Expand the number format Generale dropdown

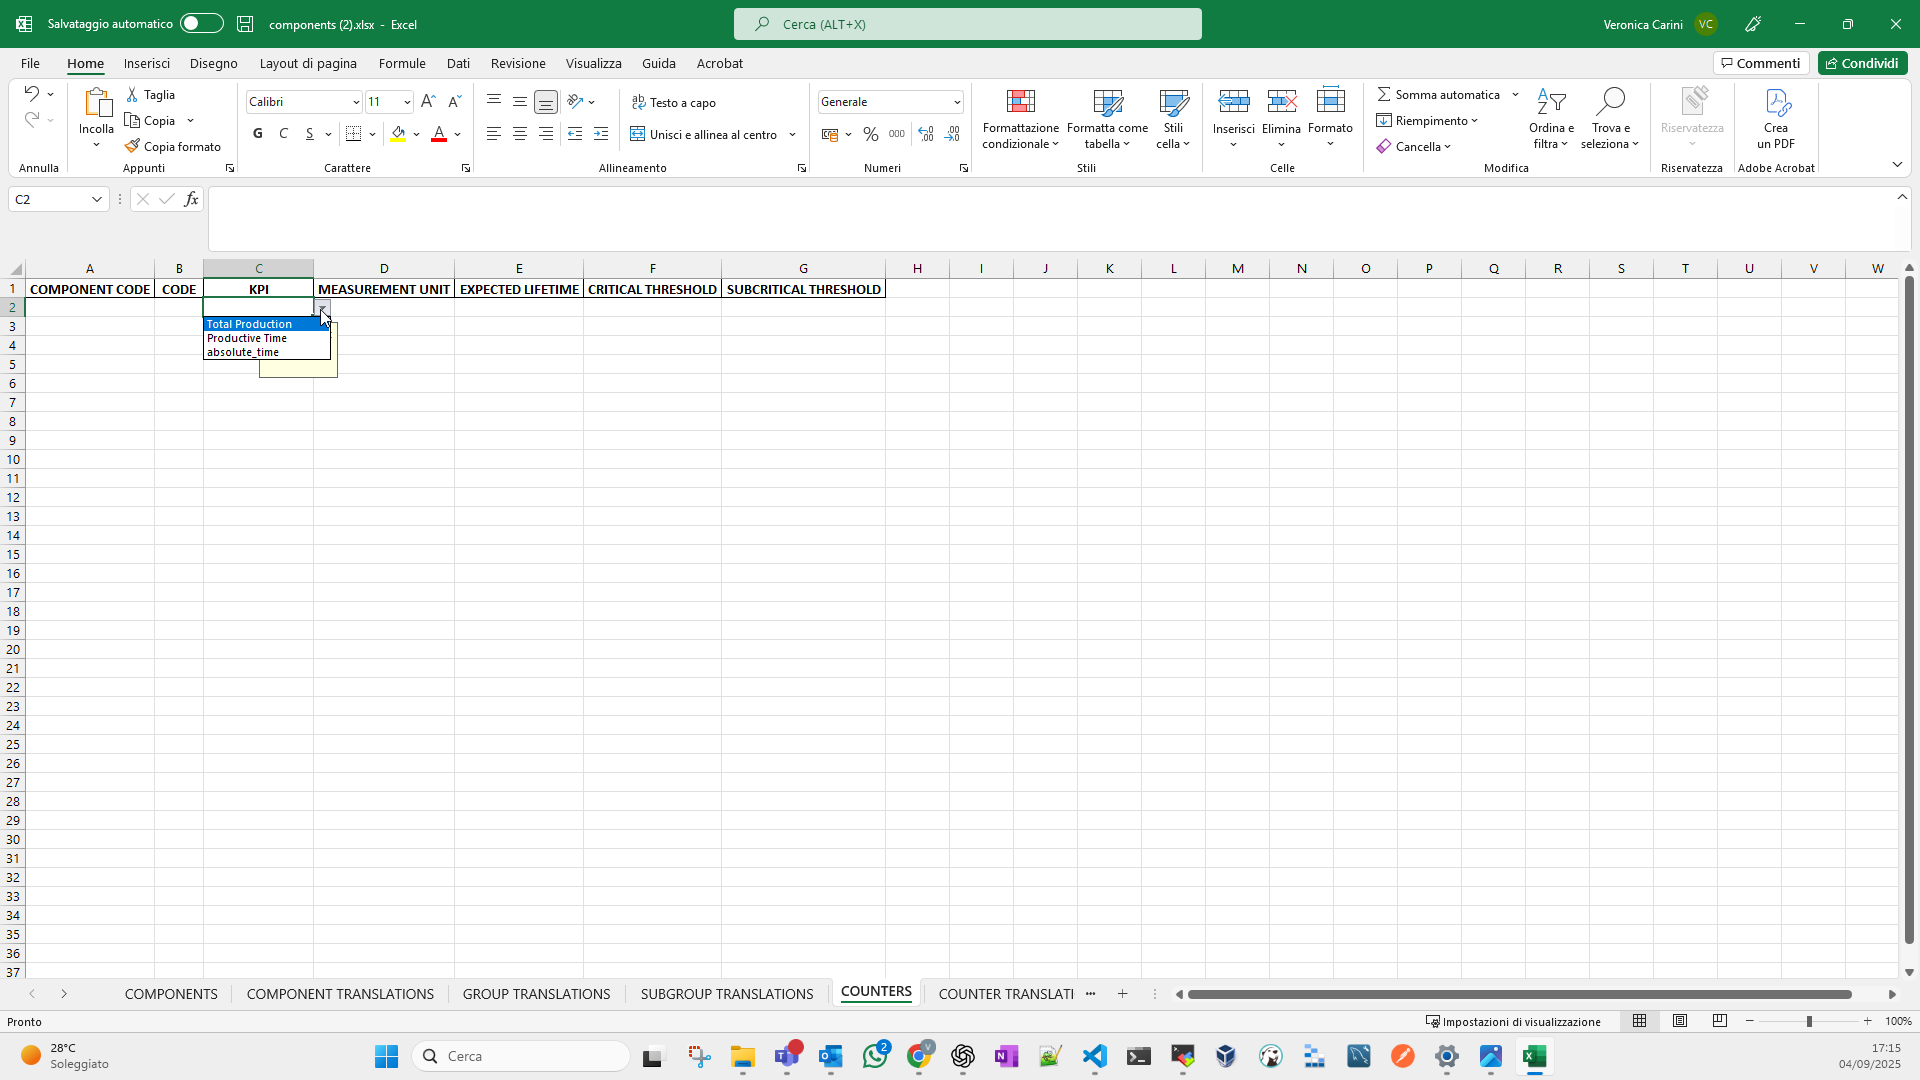pyautogui.click(x=956, y=102)
